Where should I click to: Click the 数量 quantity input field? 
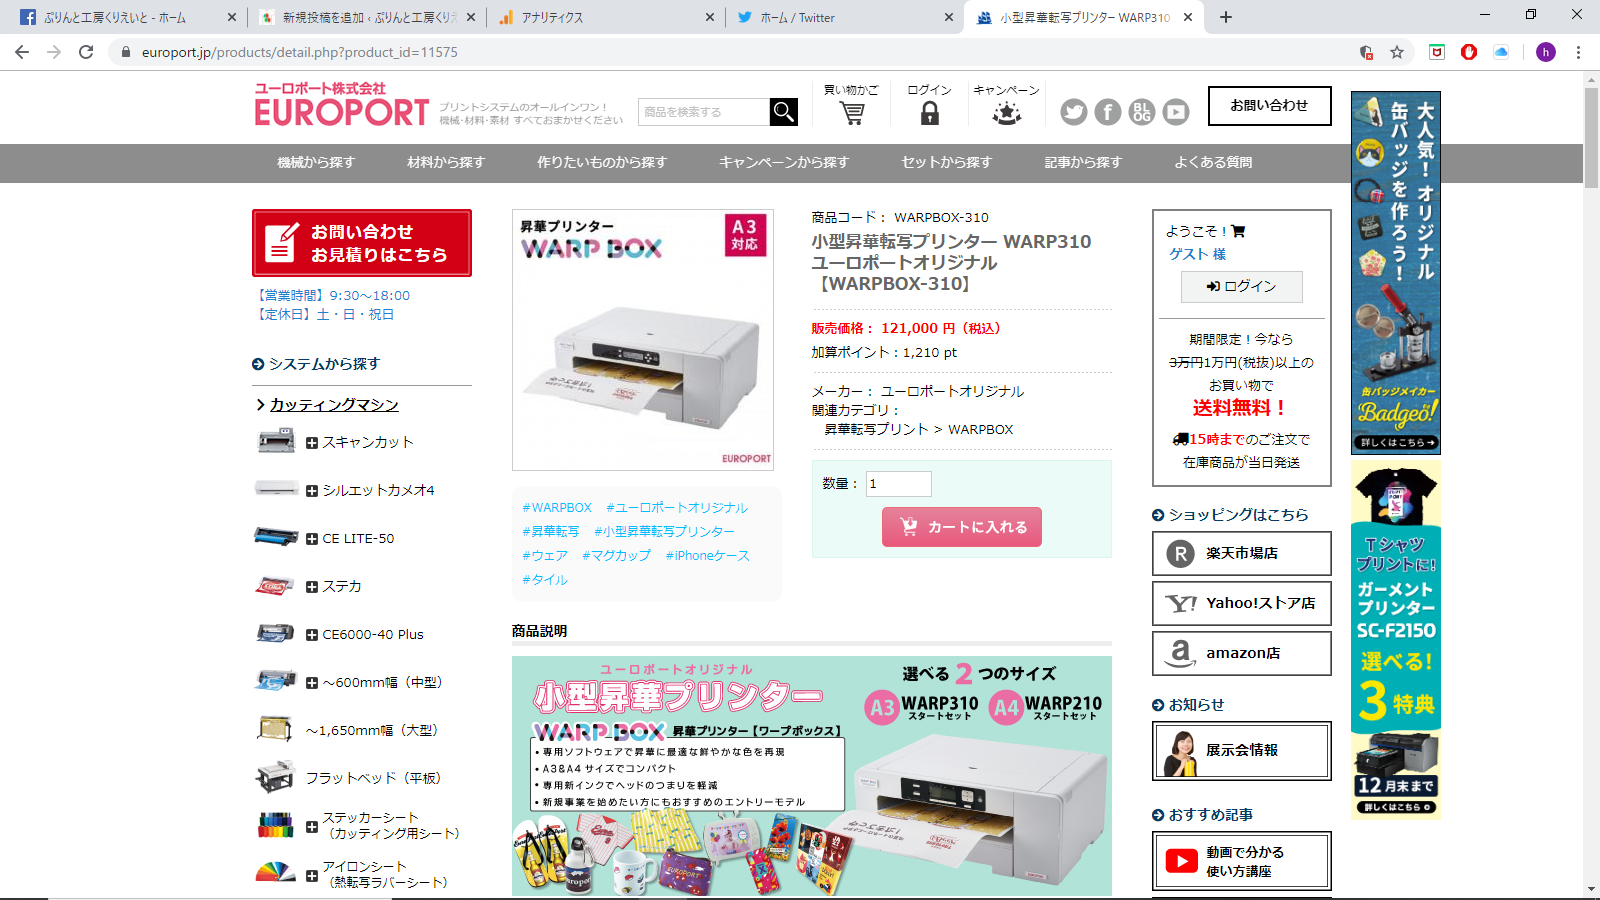coord(898,484)
